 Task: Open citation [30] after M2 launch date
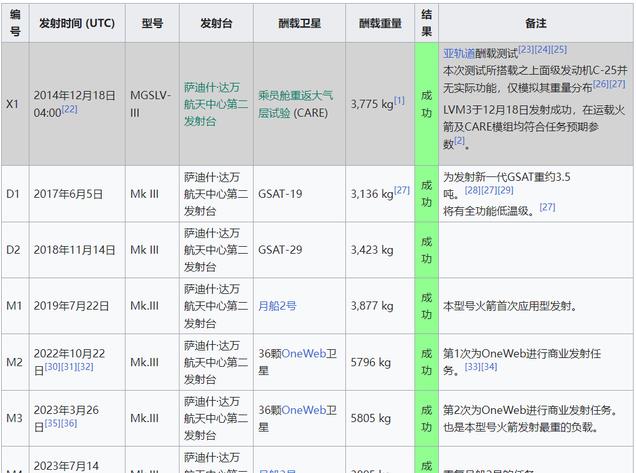[x=53, y=367]
